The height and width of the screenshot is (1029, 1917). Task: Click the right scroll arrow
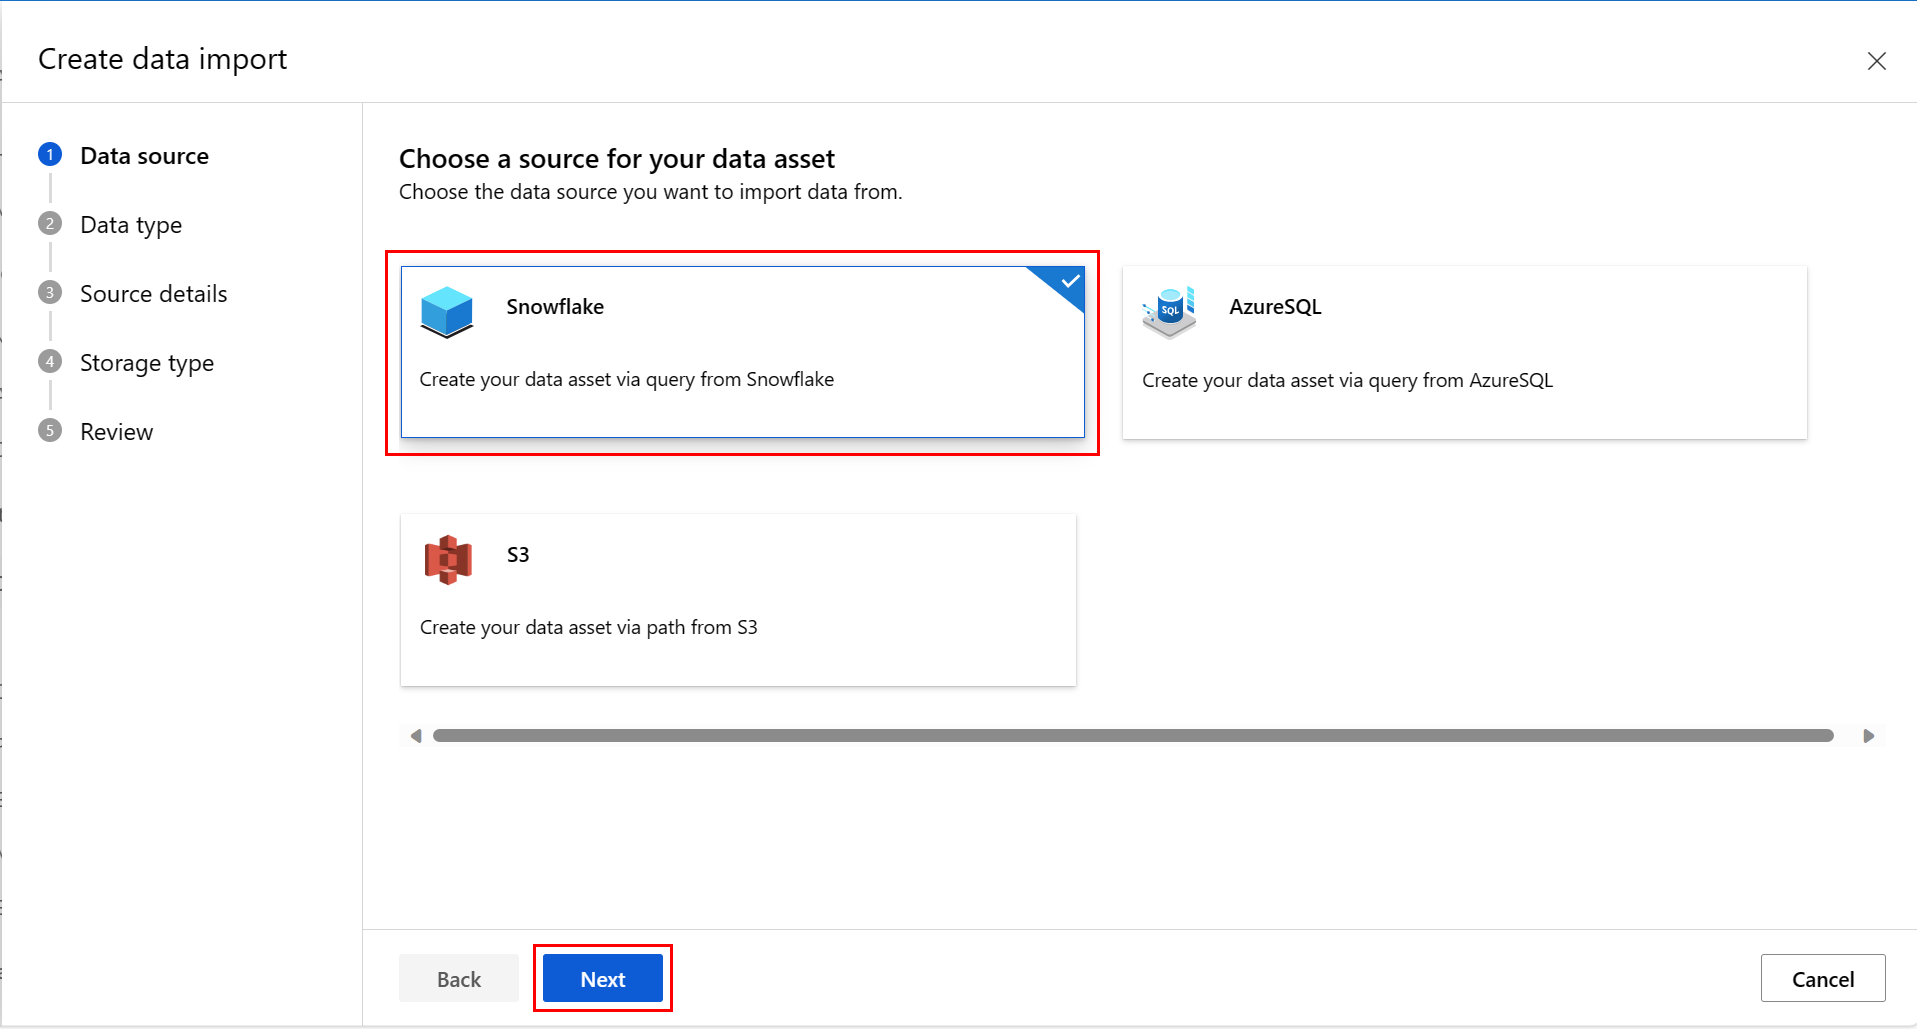tap(1868, 736)
